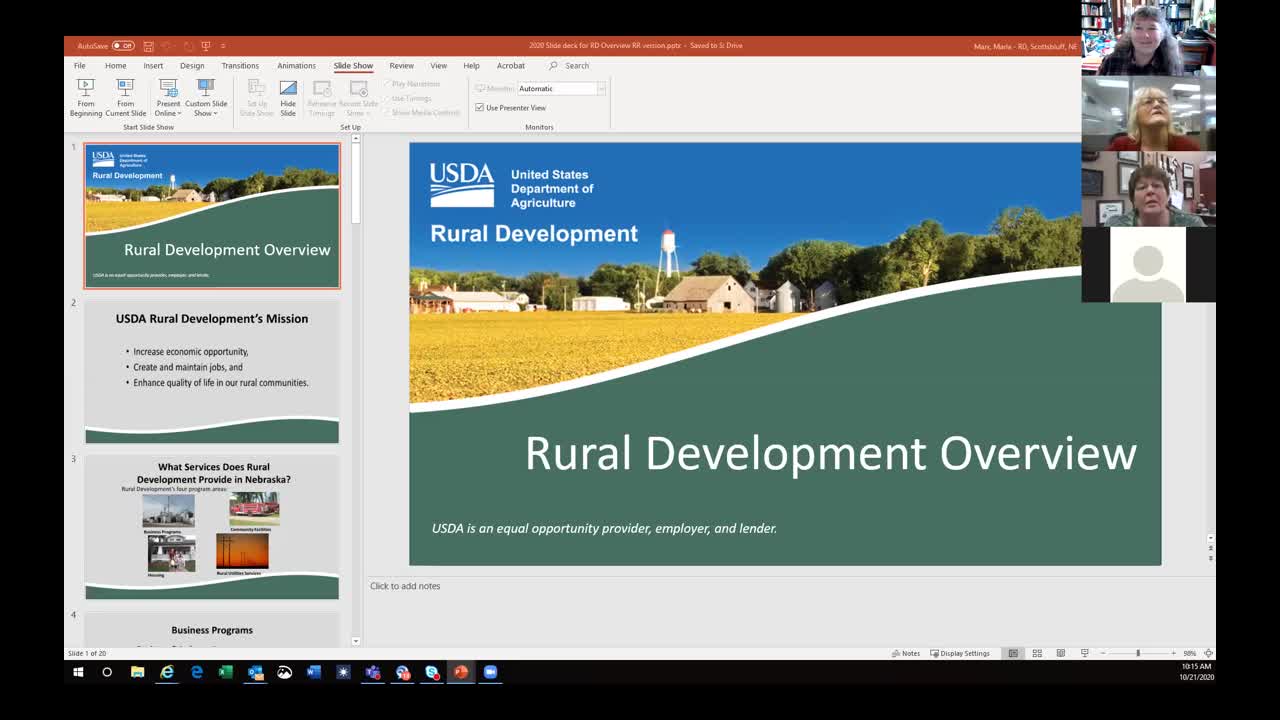Image resolution: width=1280 pixels, height=720 pixels.
Task: Open Display Settings in status bar
Action: pos(960,653)
